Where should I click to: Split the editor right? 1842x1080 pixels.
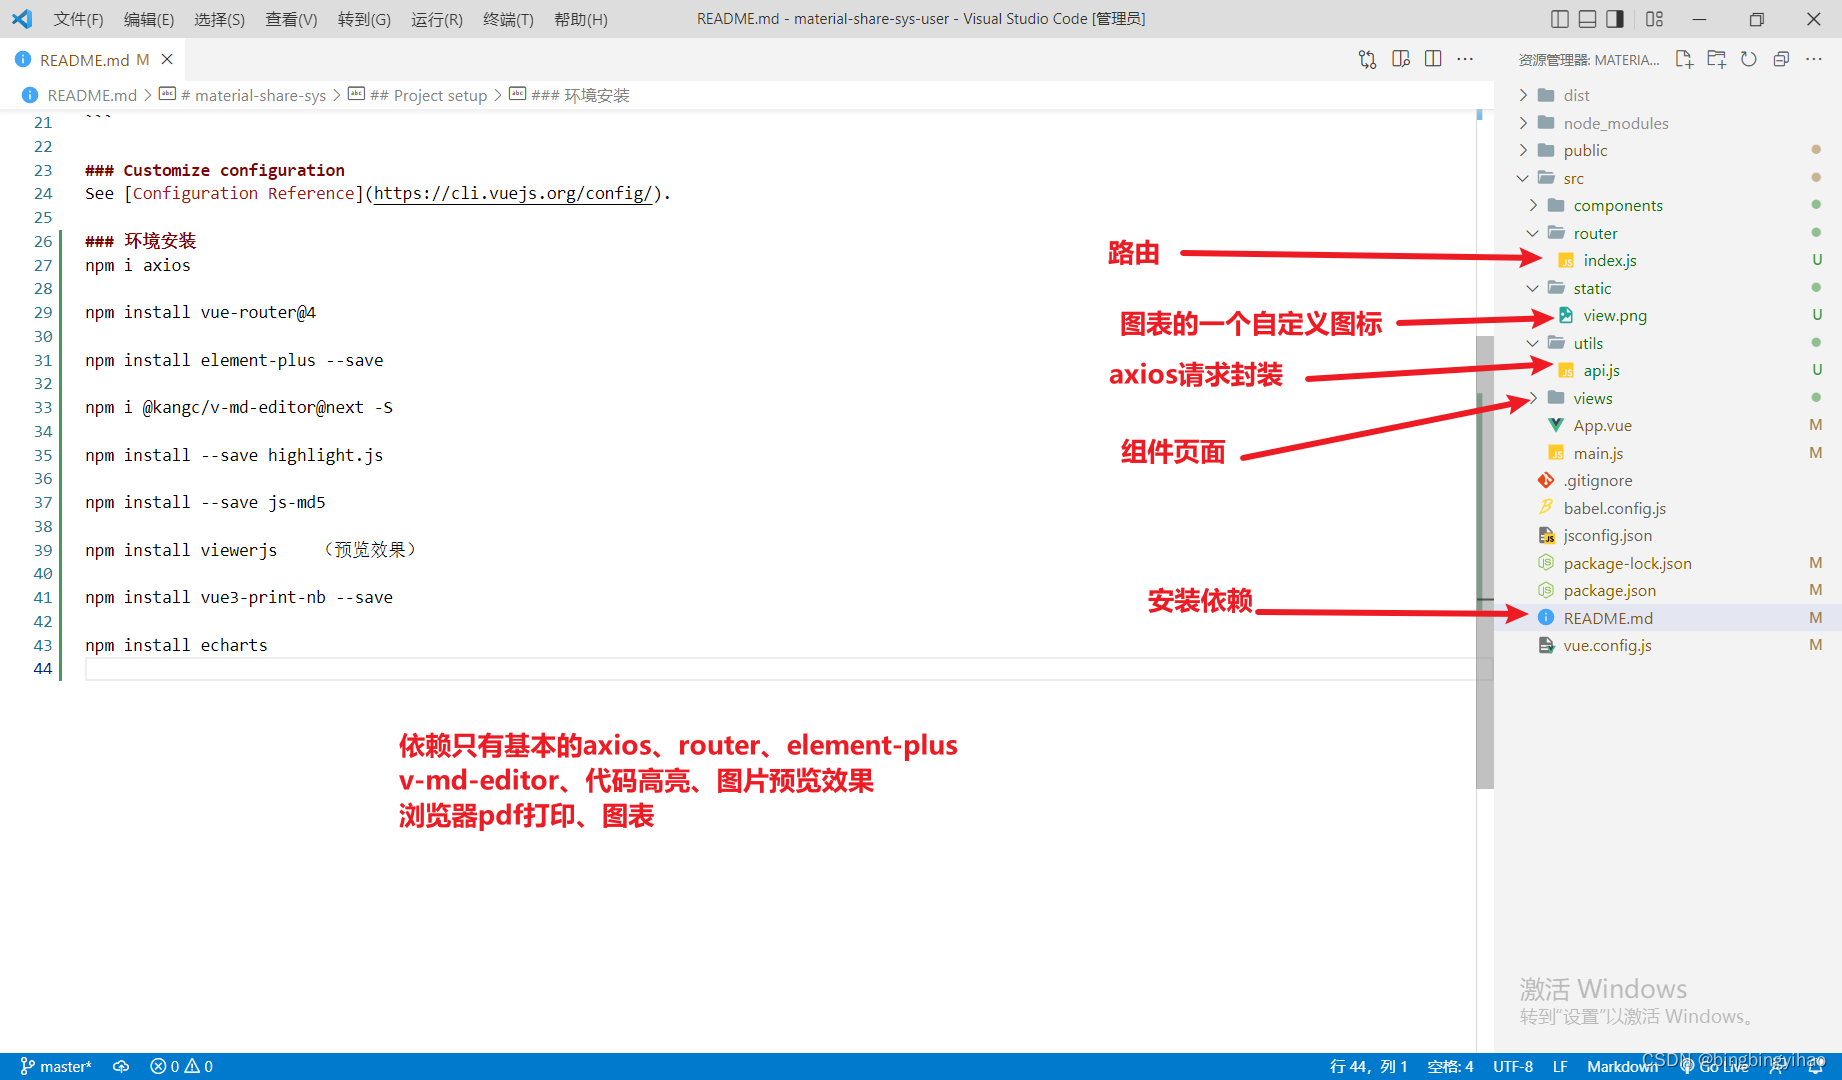1433,59
